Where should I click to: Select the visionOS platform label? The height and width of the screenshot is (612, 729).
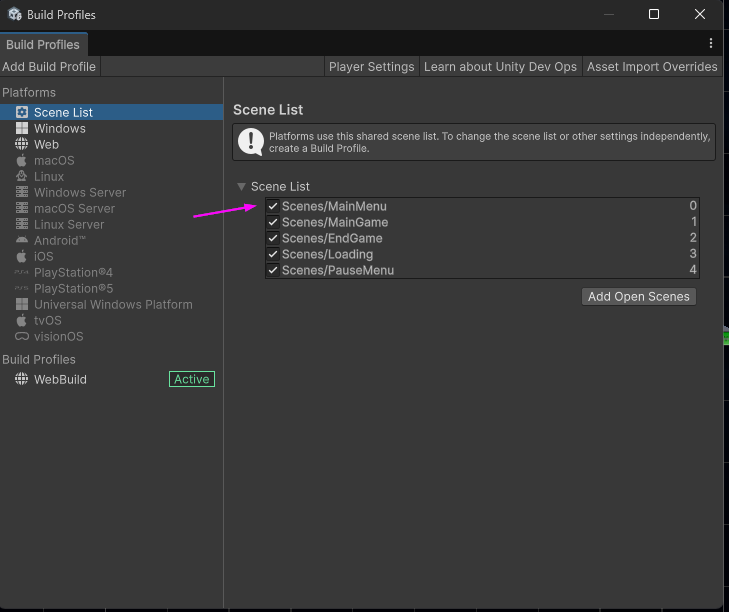pyautogui.click(x=59, y=336)
